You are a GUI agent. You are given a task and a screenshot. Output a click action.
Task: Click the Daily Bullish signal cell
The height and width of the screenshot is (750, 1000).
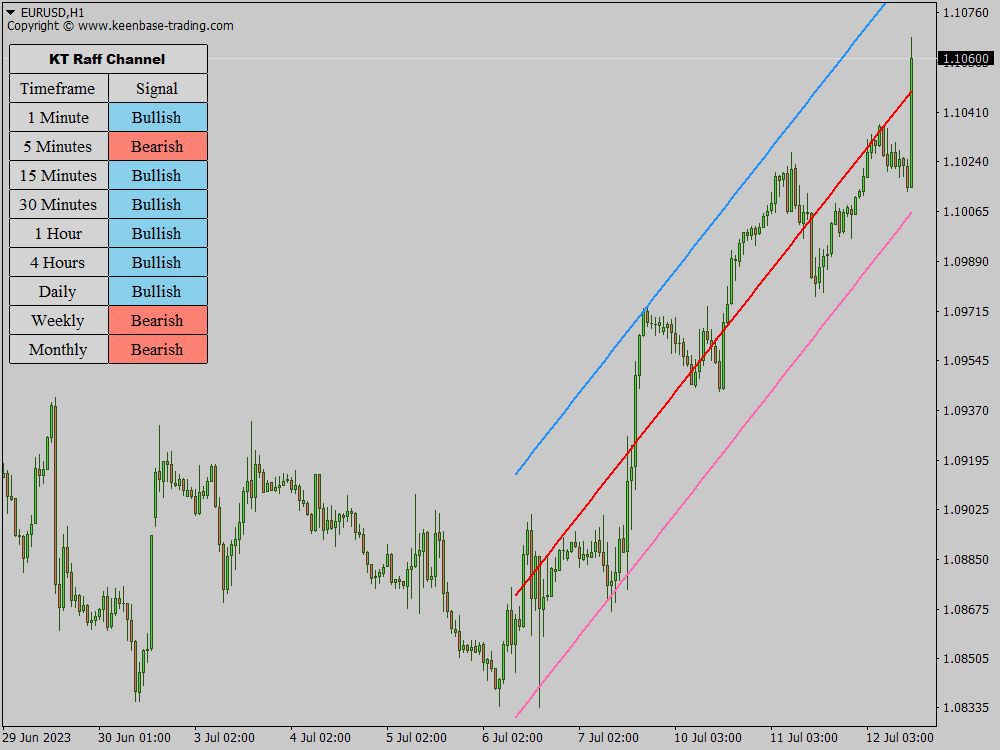coord(157,291)
